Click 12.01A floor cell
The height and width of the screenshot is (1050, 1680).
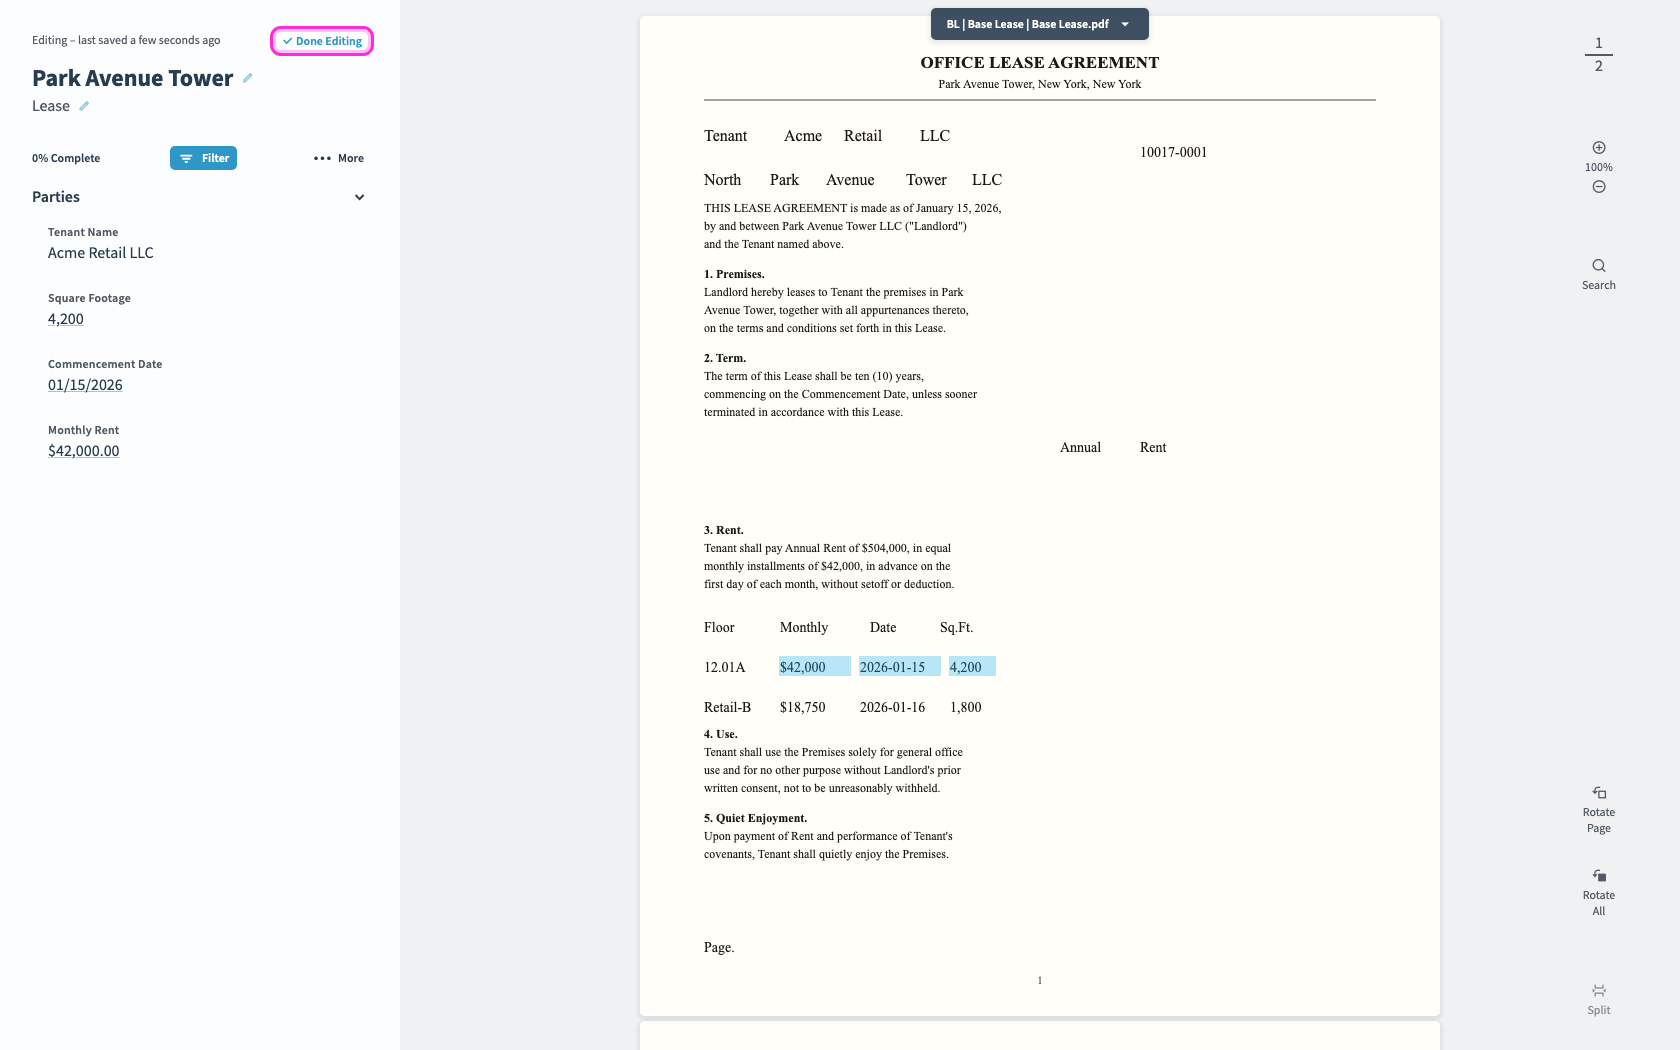point(725,667)
